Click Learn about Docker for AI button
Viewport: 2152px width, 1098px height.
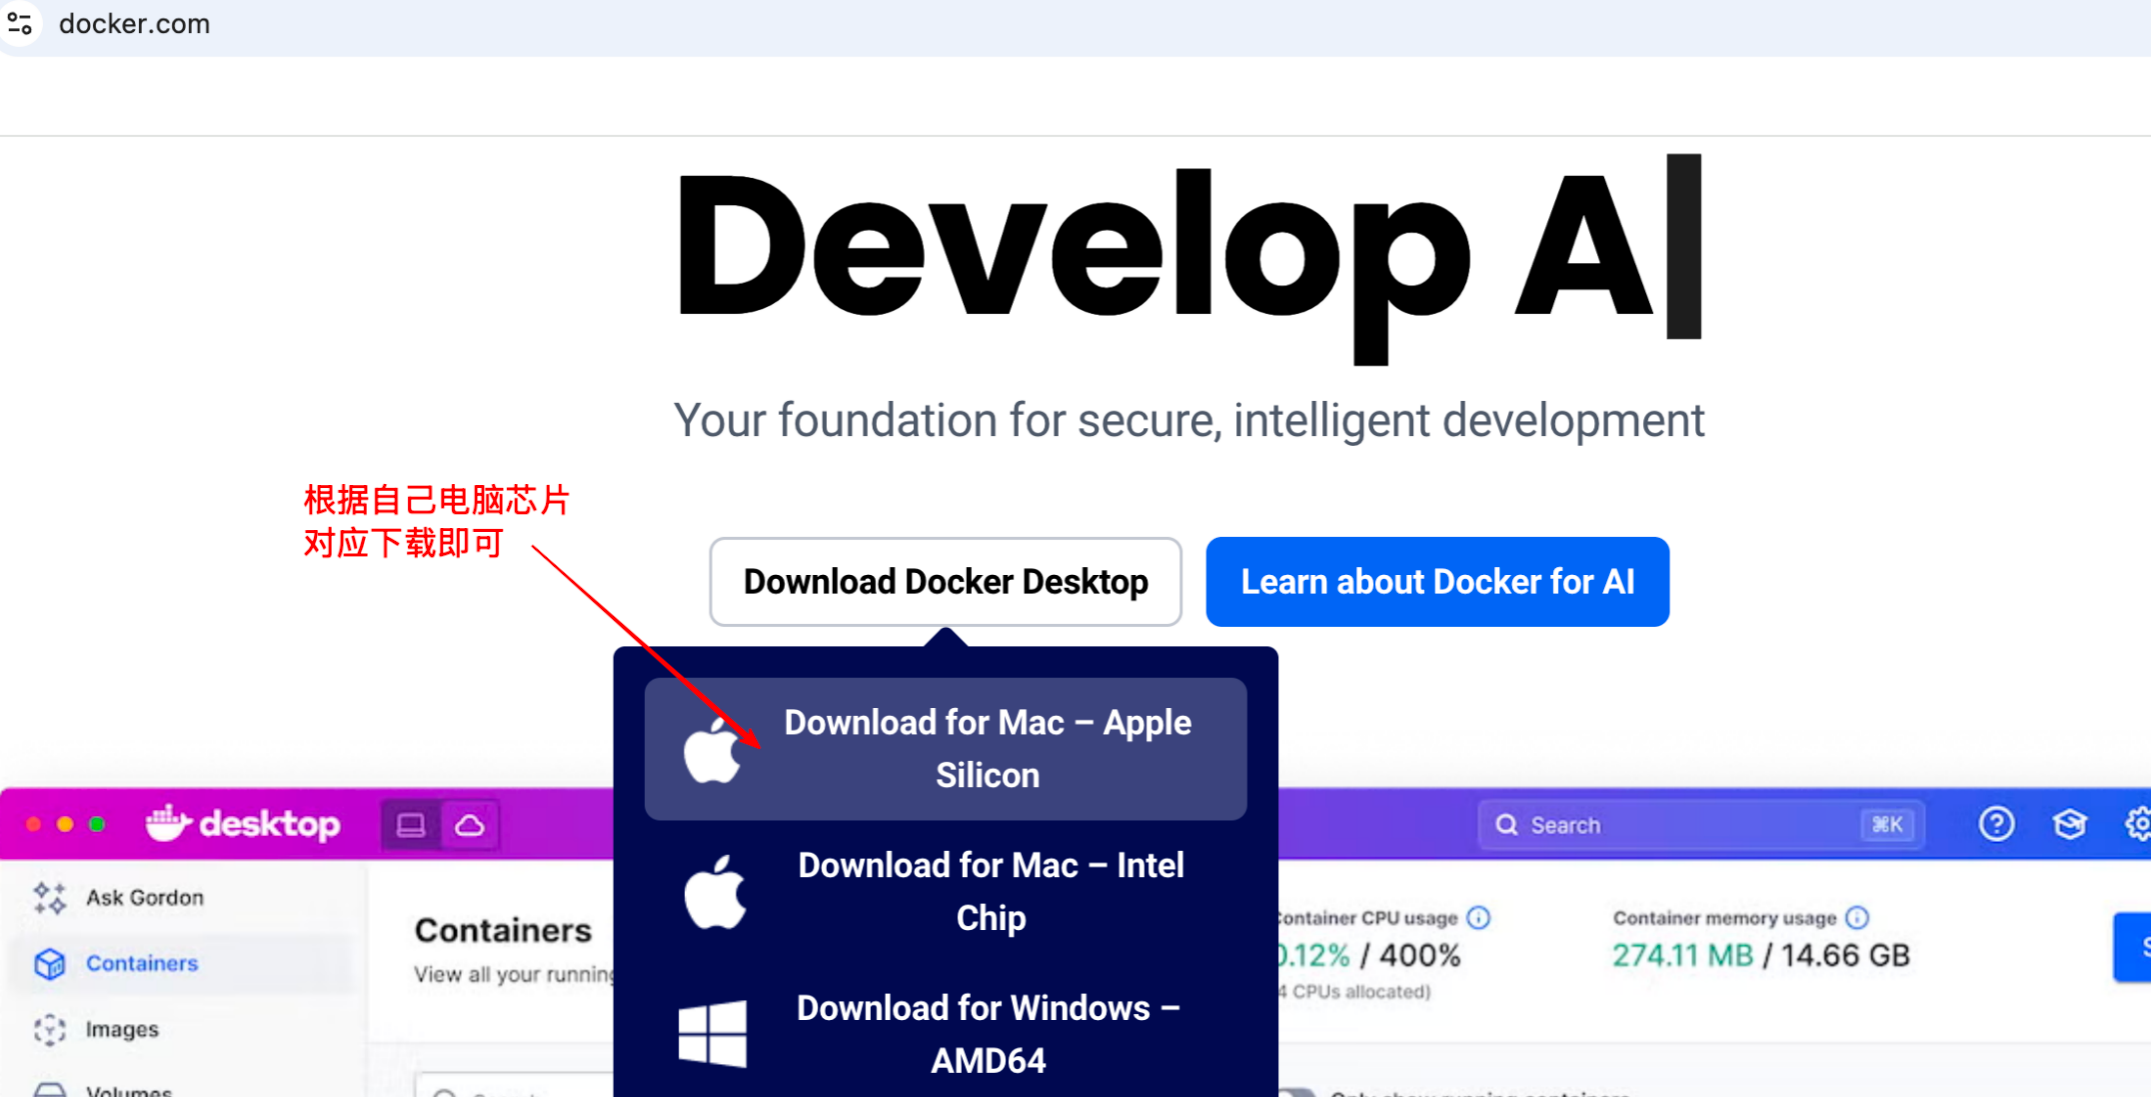pyautogui.click(x=1437, y=582)
